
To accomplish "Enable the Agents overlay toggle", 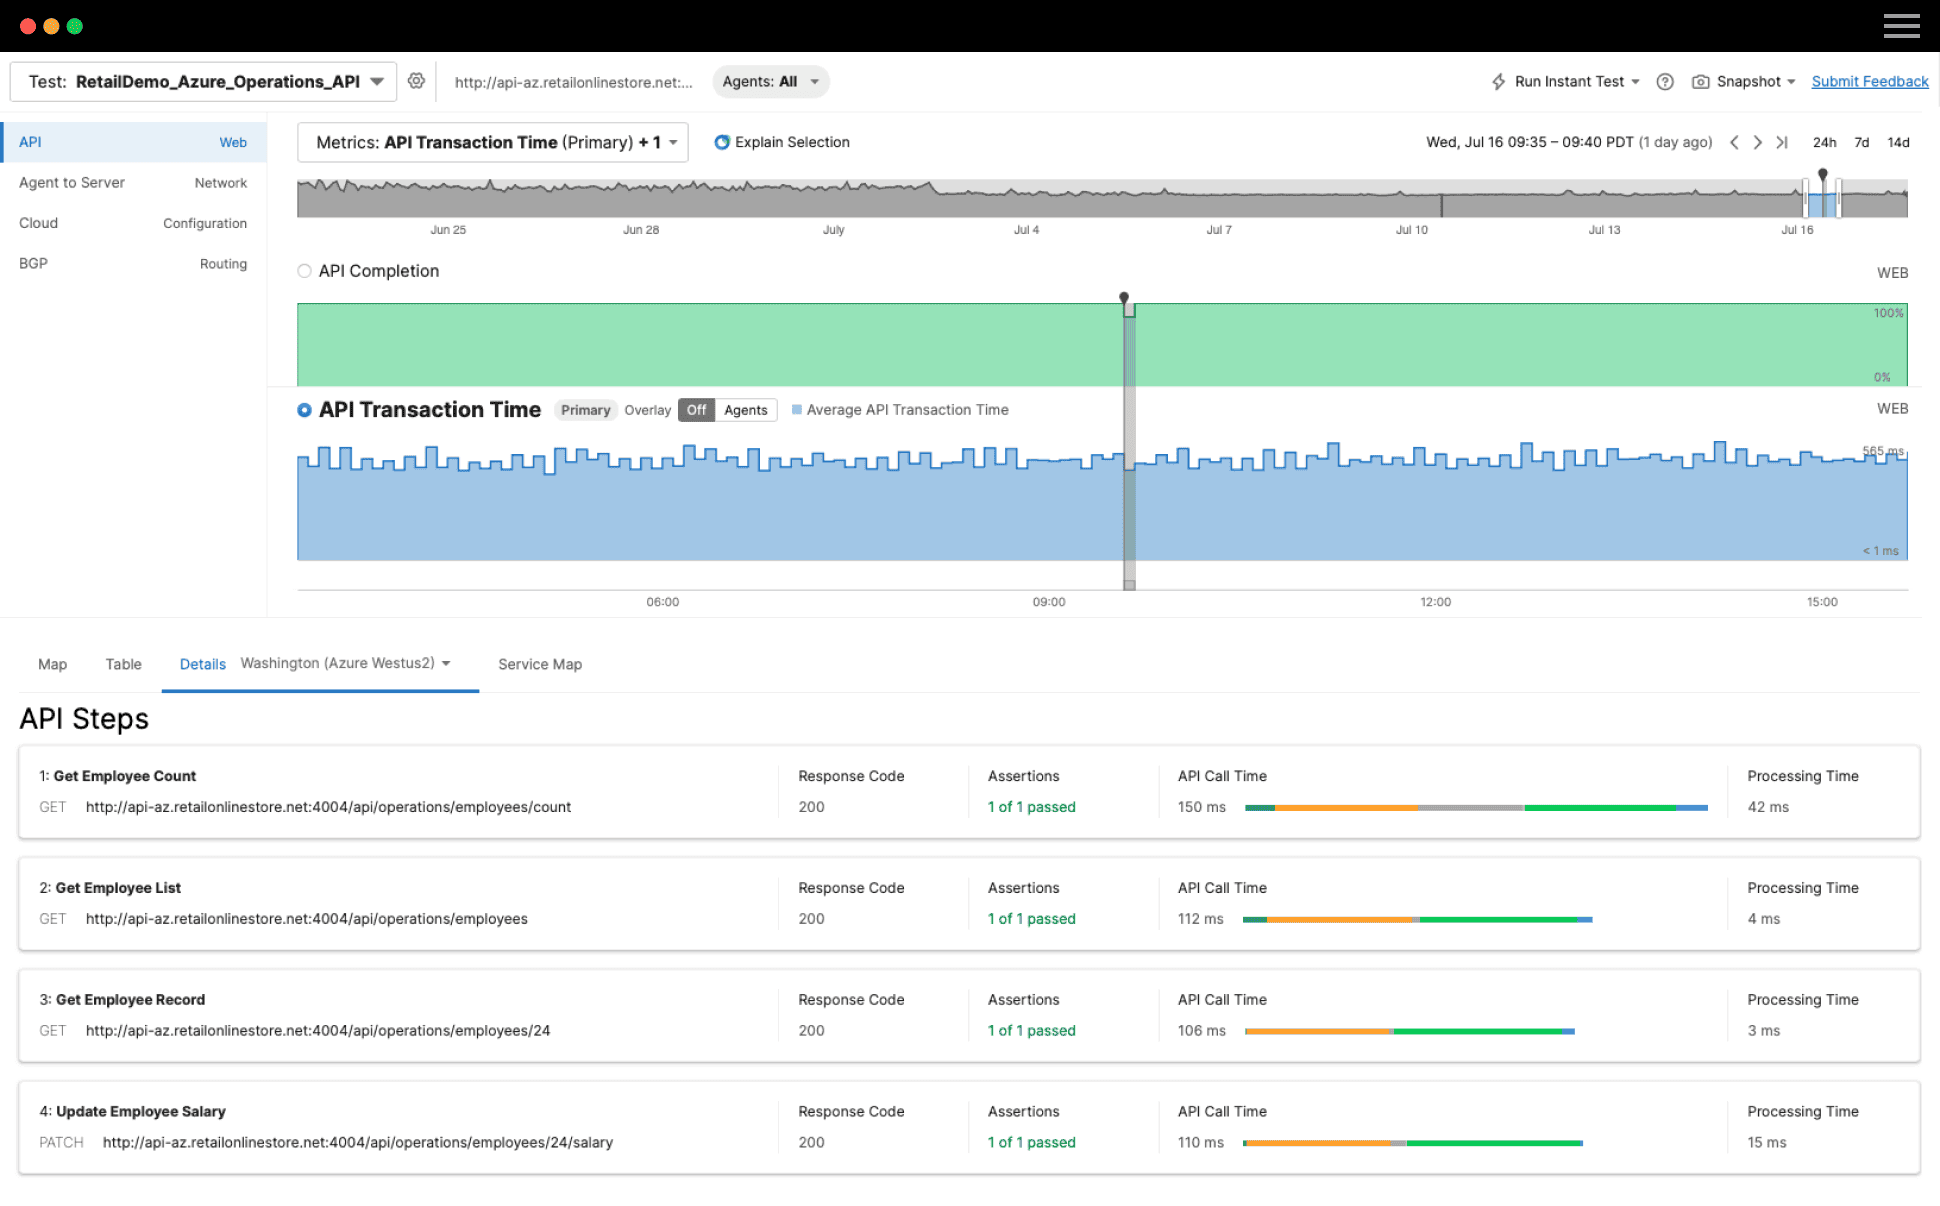I will pyautogui.click(x=745, y=410).
